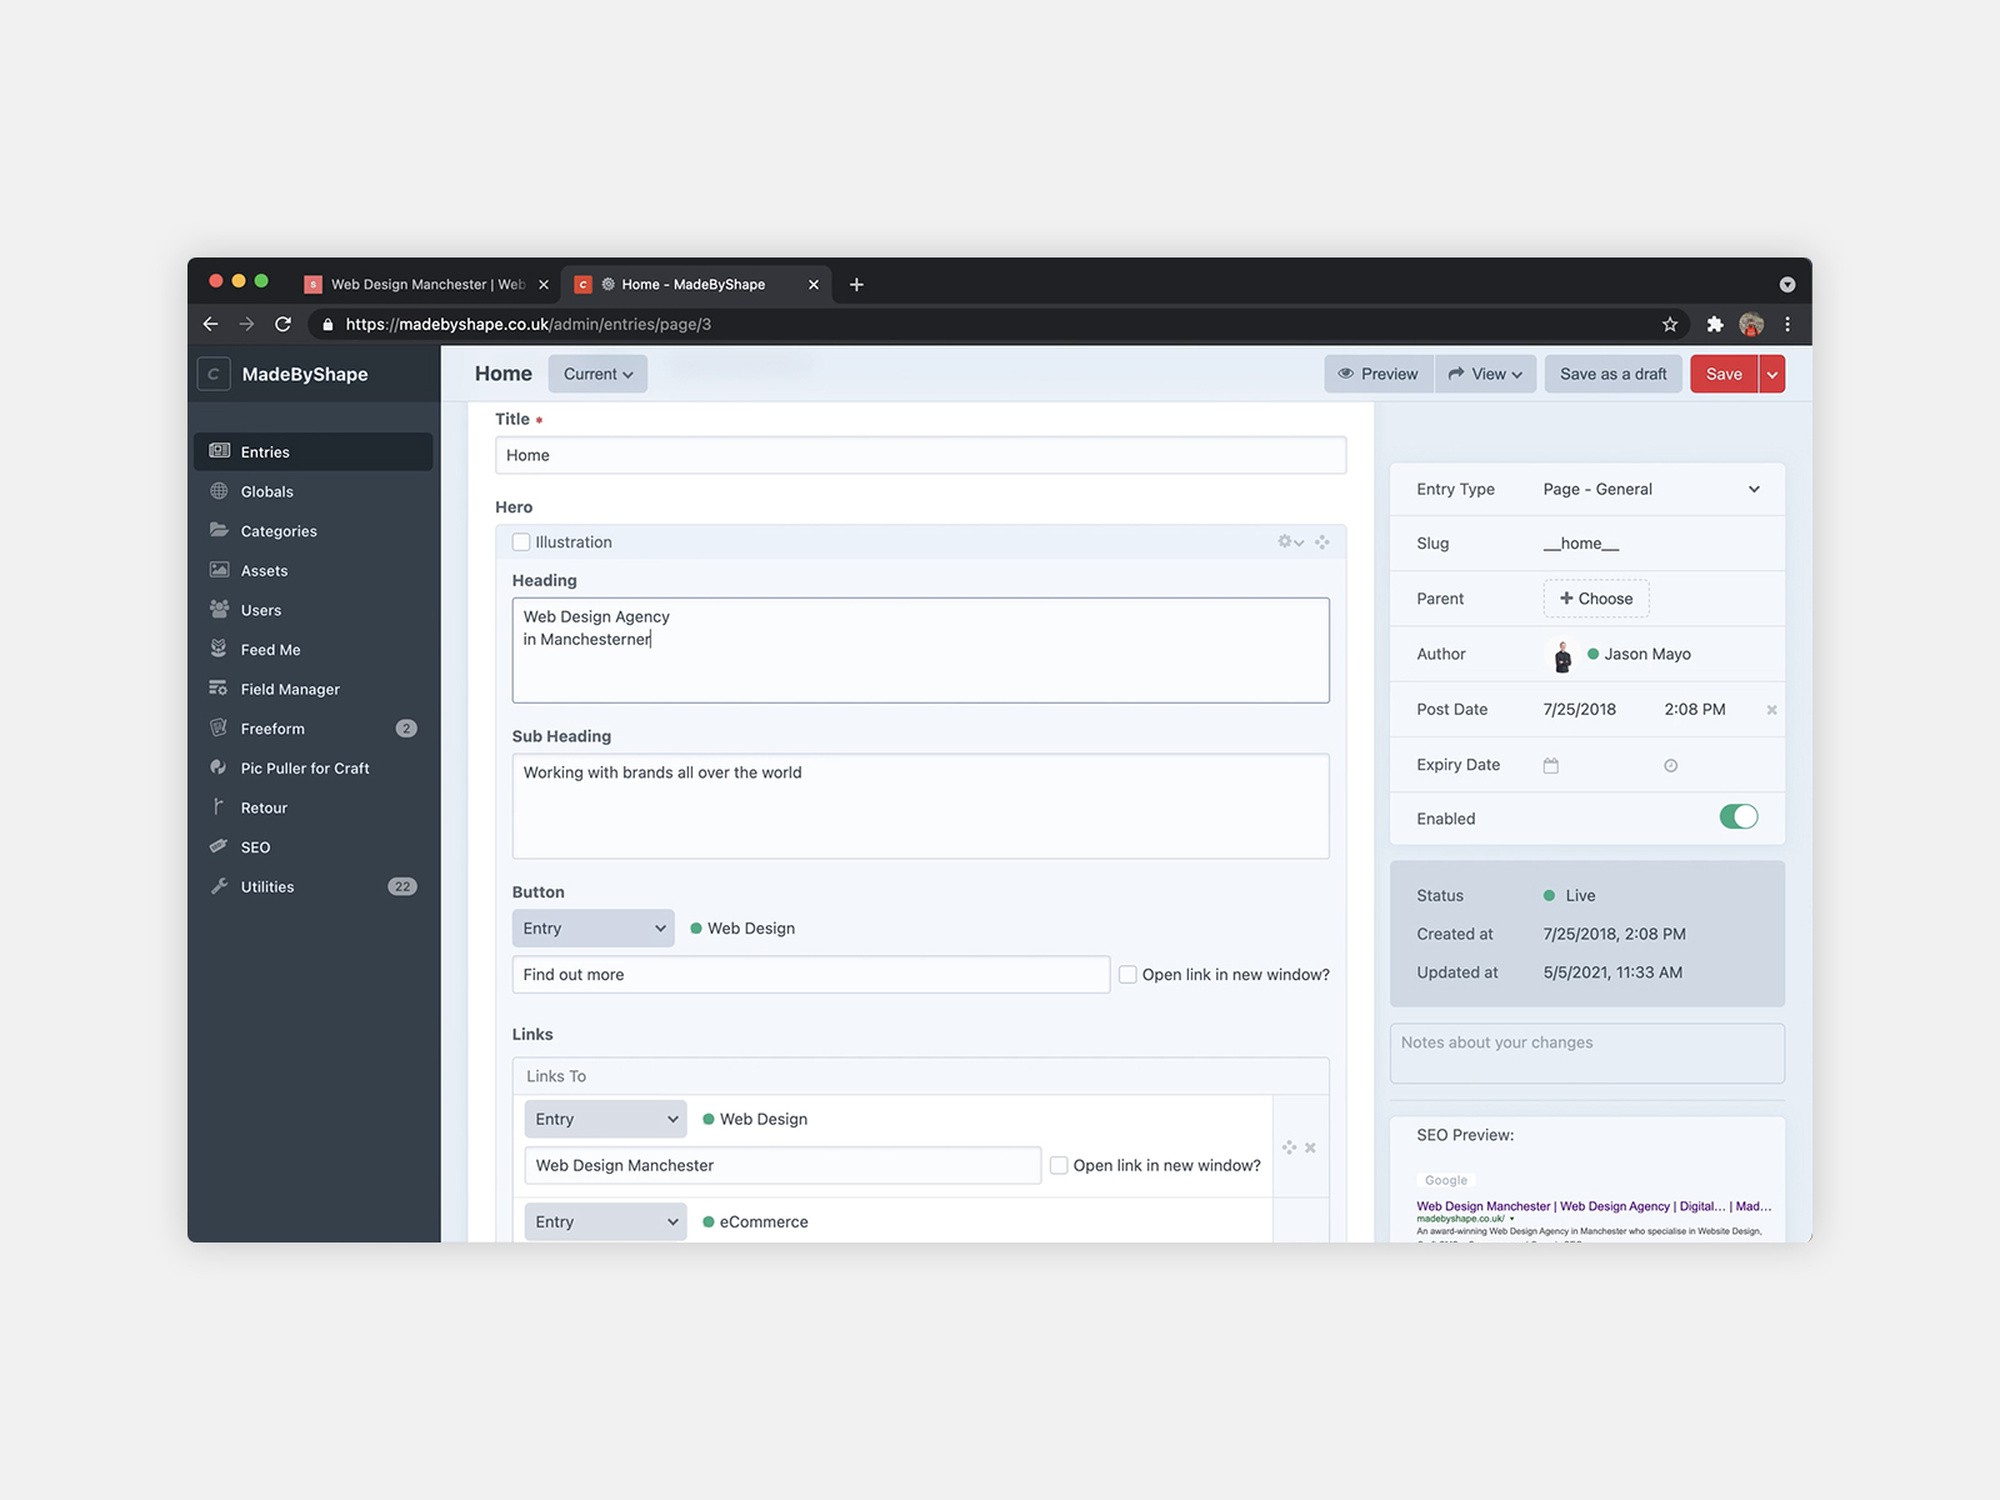Open the Freeform plugin
The height and width of the screenshot is (1500, 2000).
click(x=272, y=728)
